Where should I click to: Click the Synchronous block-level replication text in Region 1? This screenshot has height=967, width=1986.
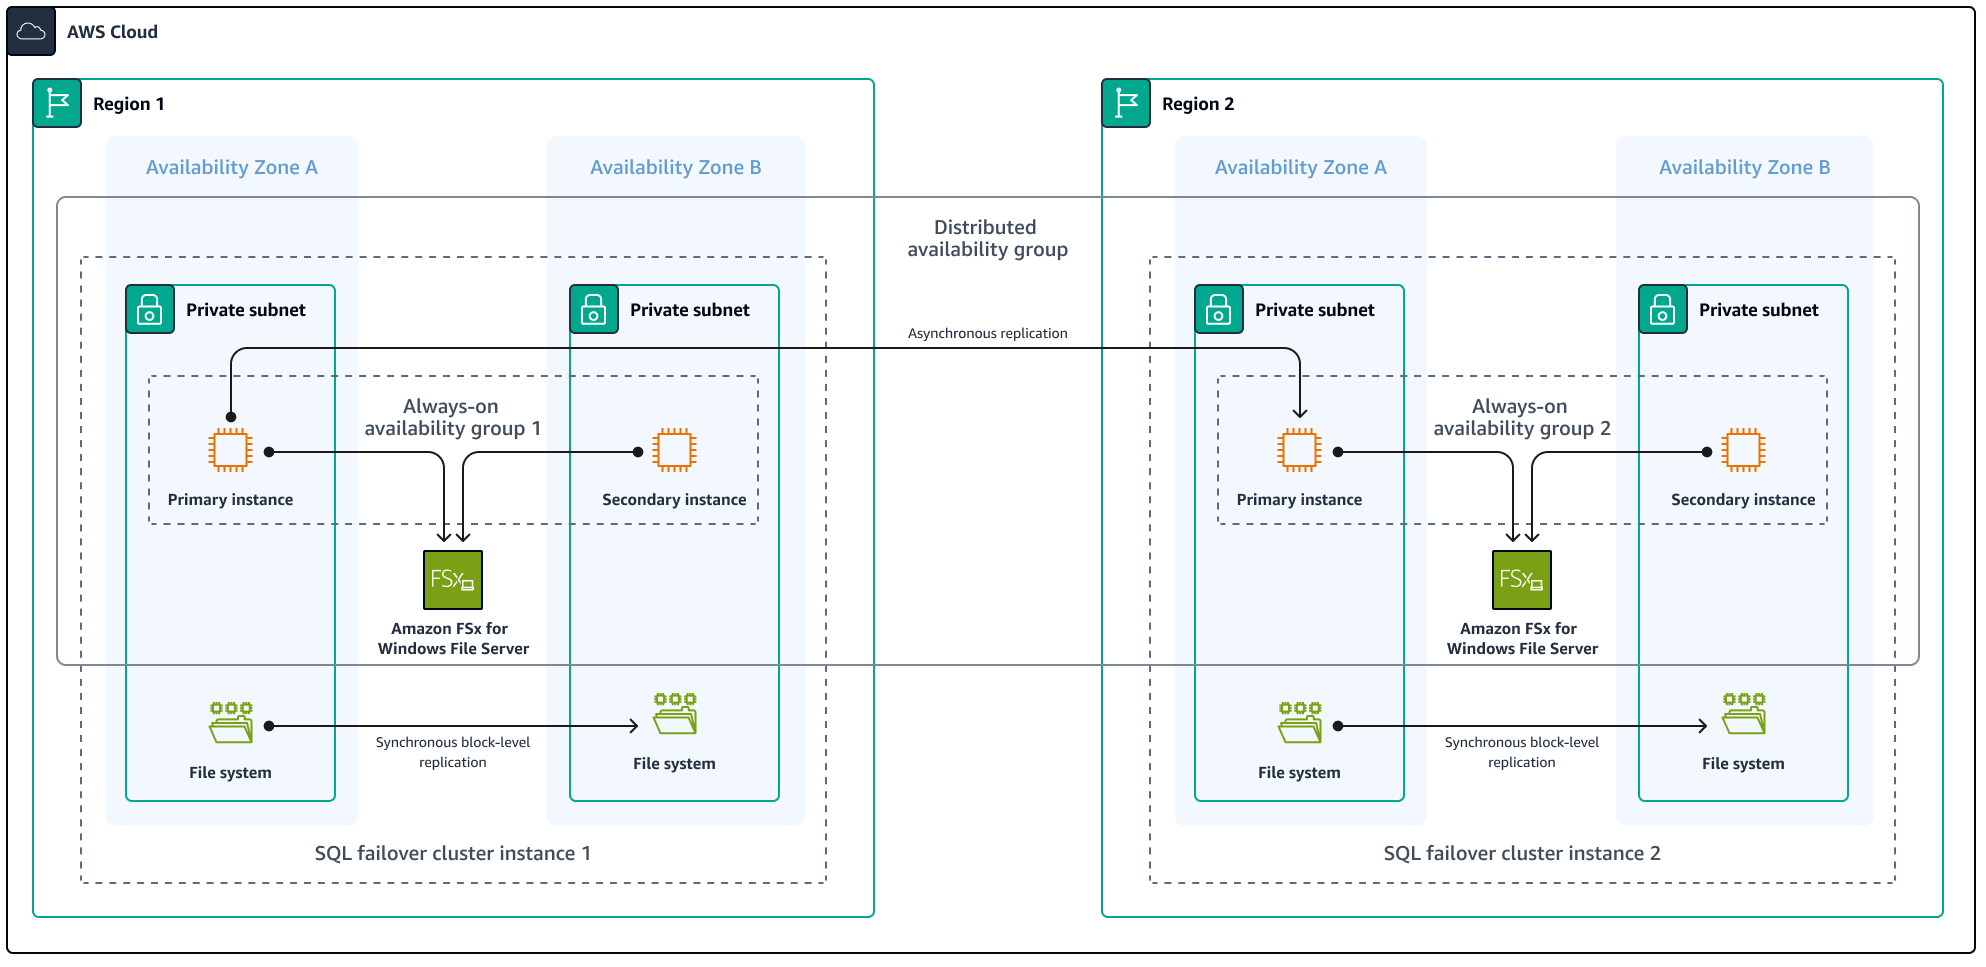point(452,751)
